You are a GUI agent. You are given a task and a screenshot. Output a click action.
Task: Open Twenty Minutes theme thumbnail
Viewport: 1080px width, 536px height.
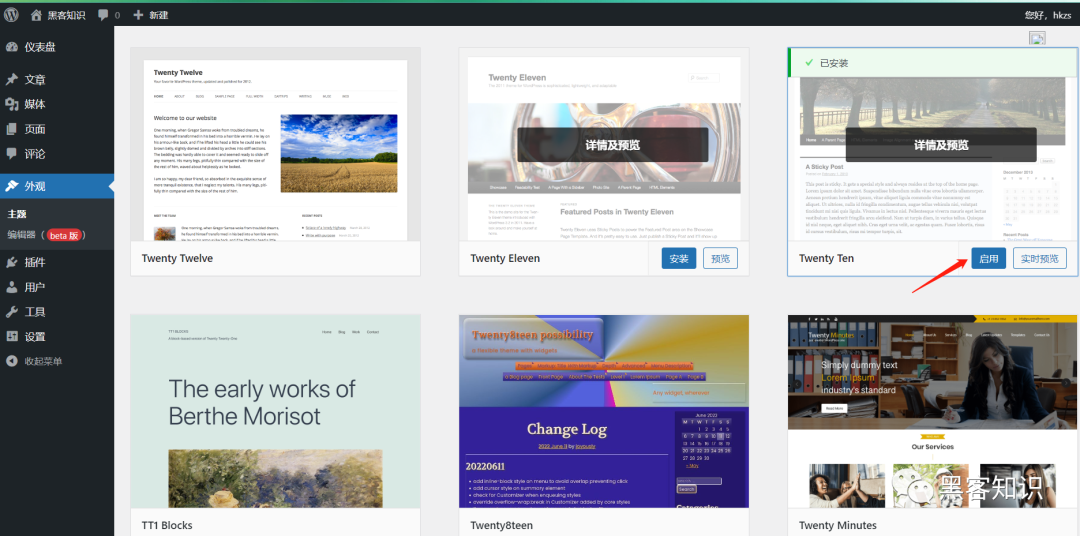[933, 411]
